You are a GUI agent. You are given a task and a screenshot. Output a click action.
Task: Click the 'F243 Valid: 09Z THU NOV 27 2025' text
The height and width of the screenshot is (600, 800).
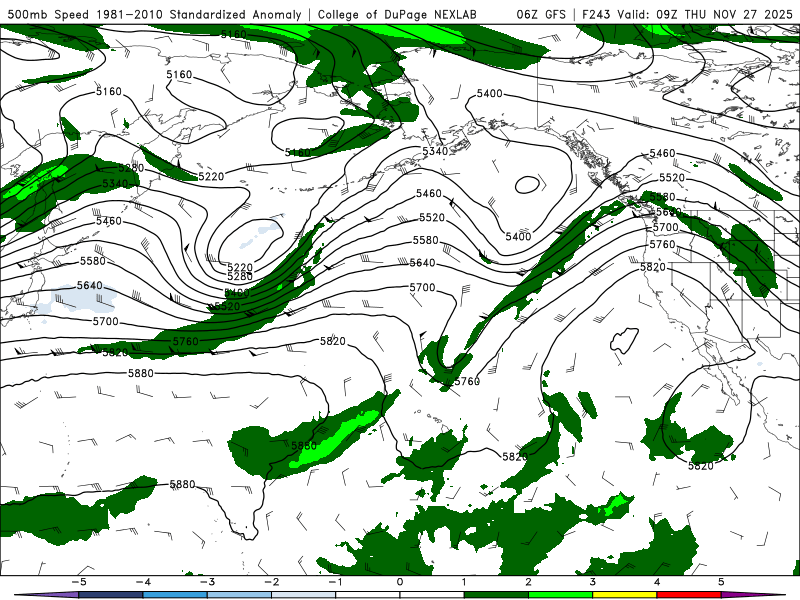[687, 14]
